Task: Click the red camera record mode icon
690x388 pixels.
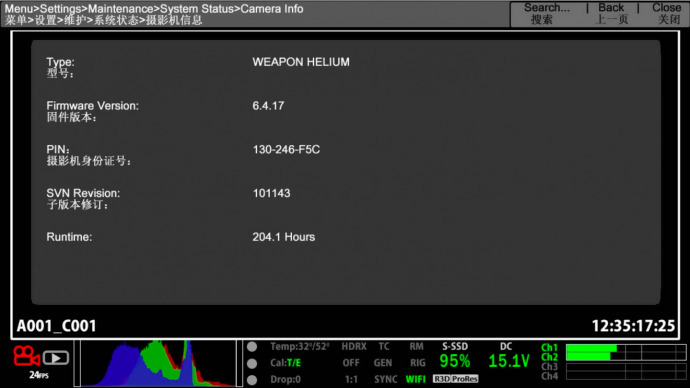Action: [x=26, y=355]
